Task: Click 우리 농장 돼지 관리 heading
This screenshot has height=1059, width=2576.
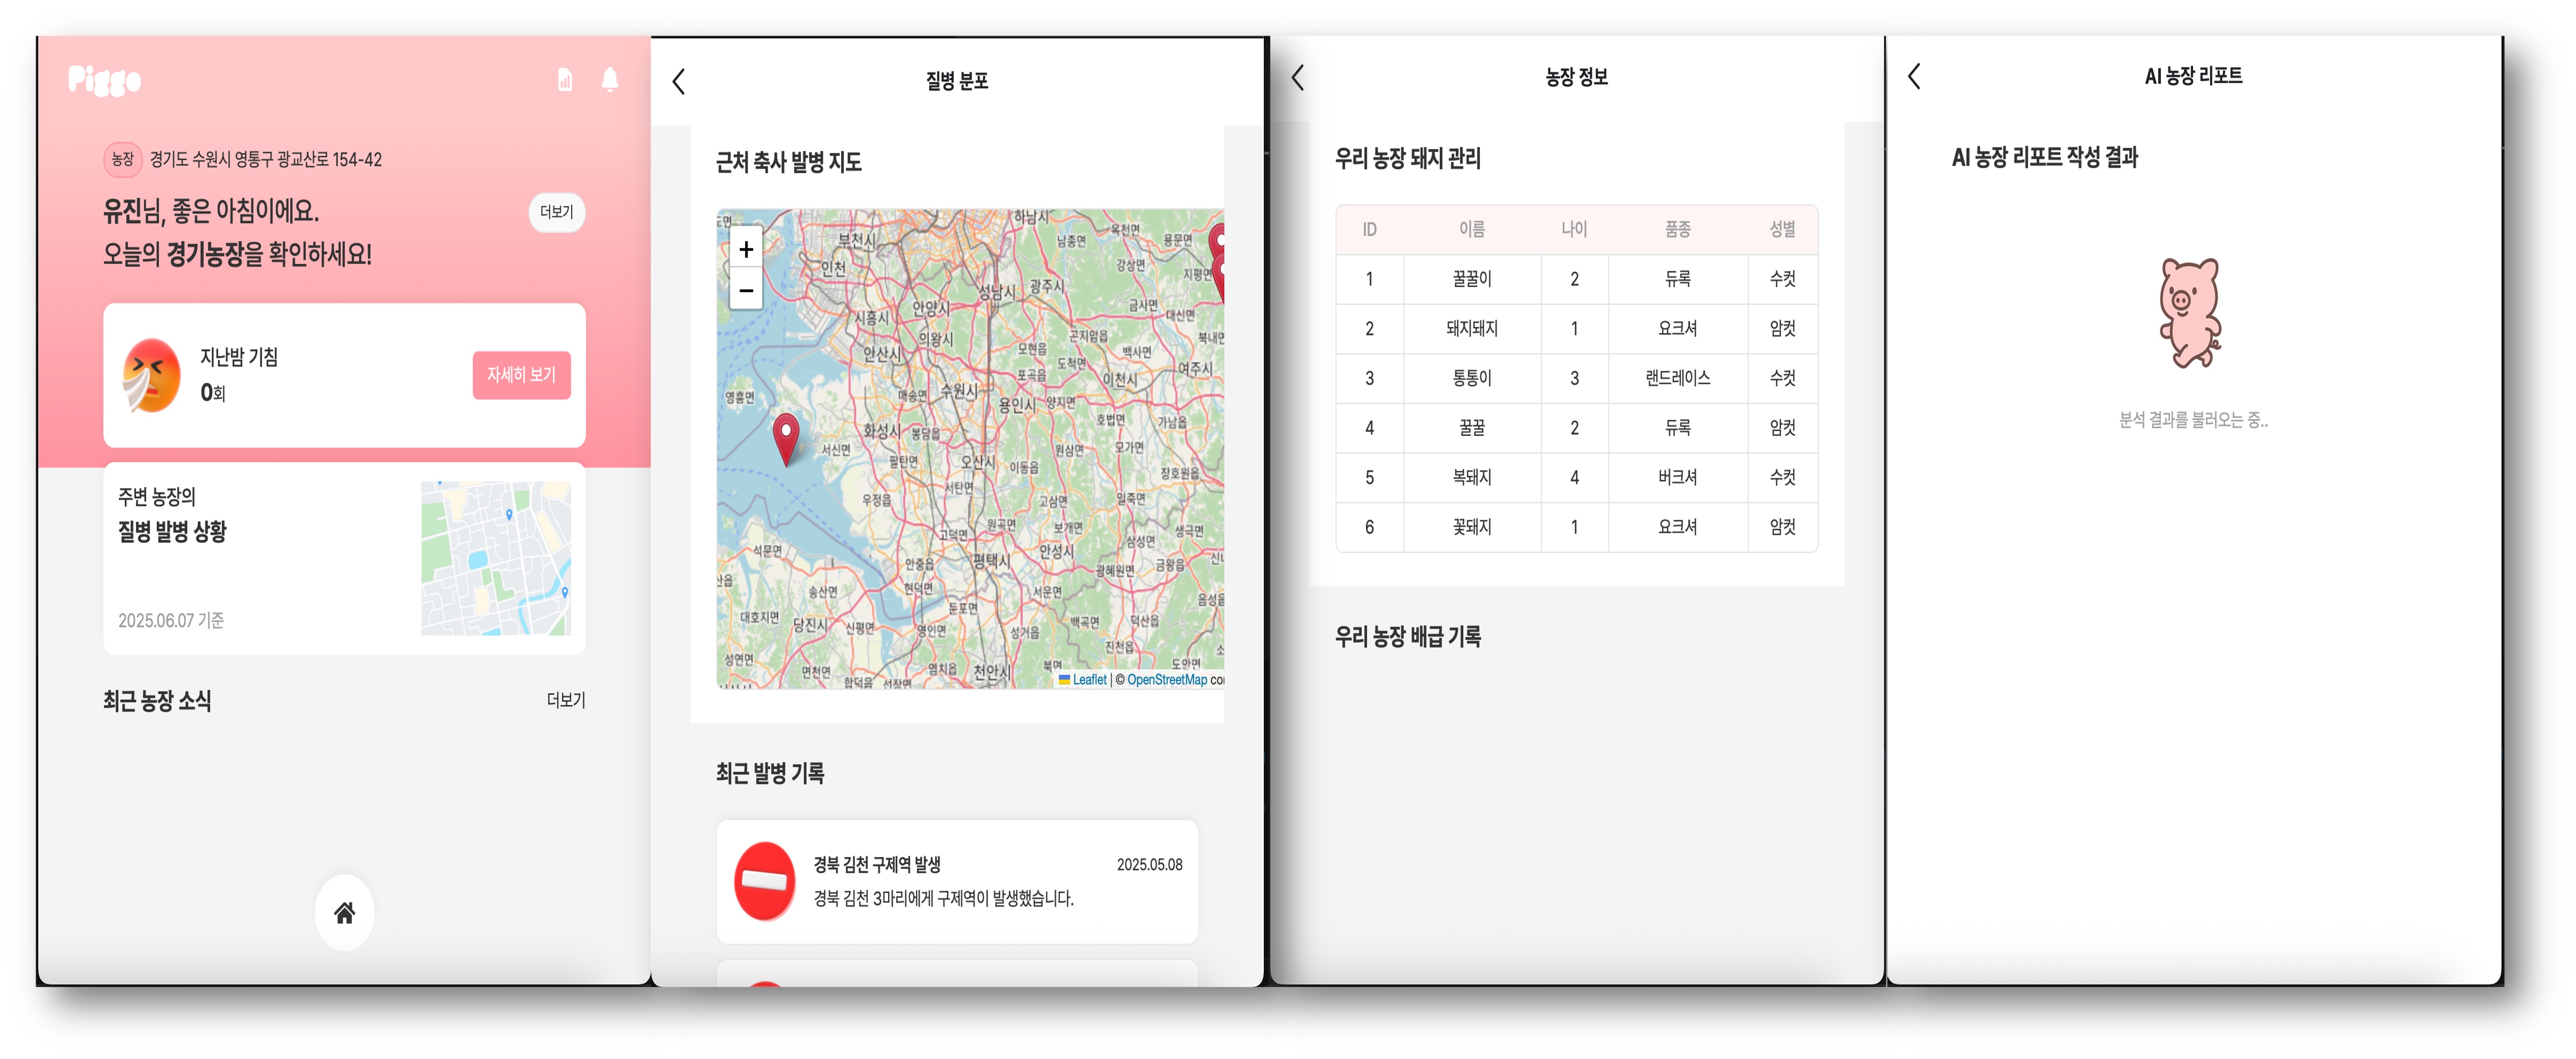Action: [x=1408, y=158]
